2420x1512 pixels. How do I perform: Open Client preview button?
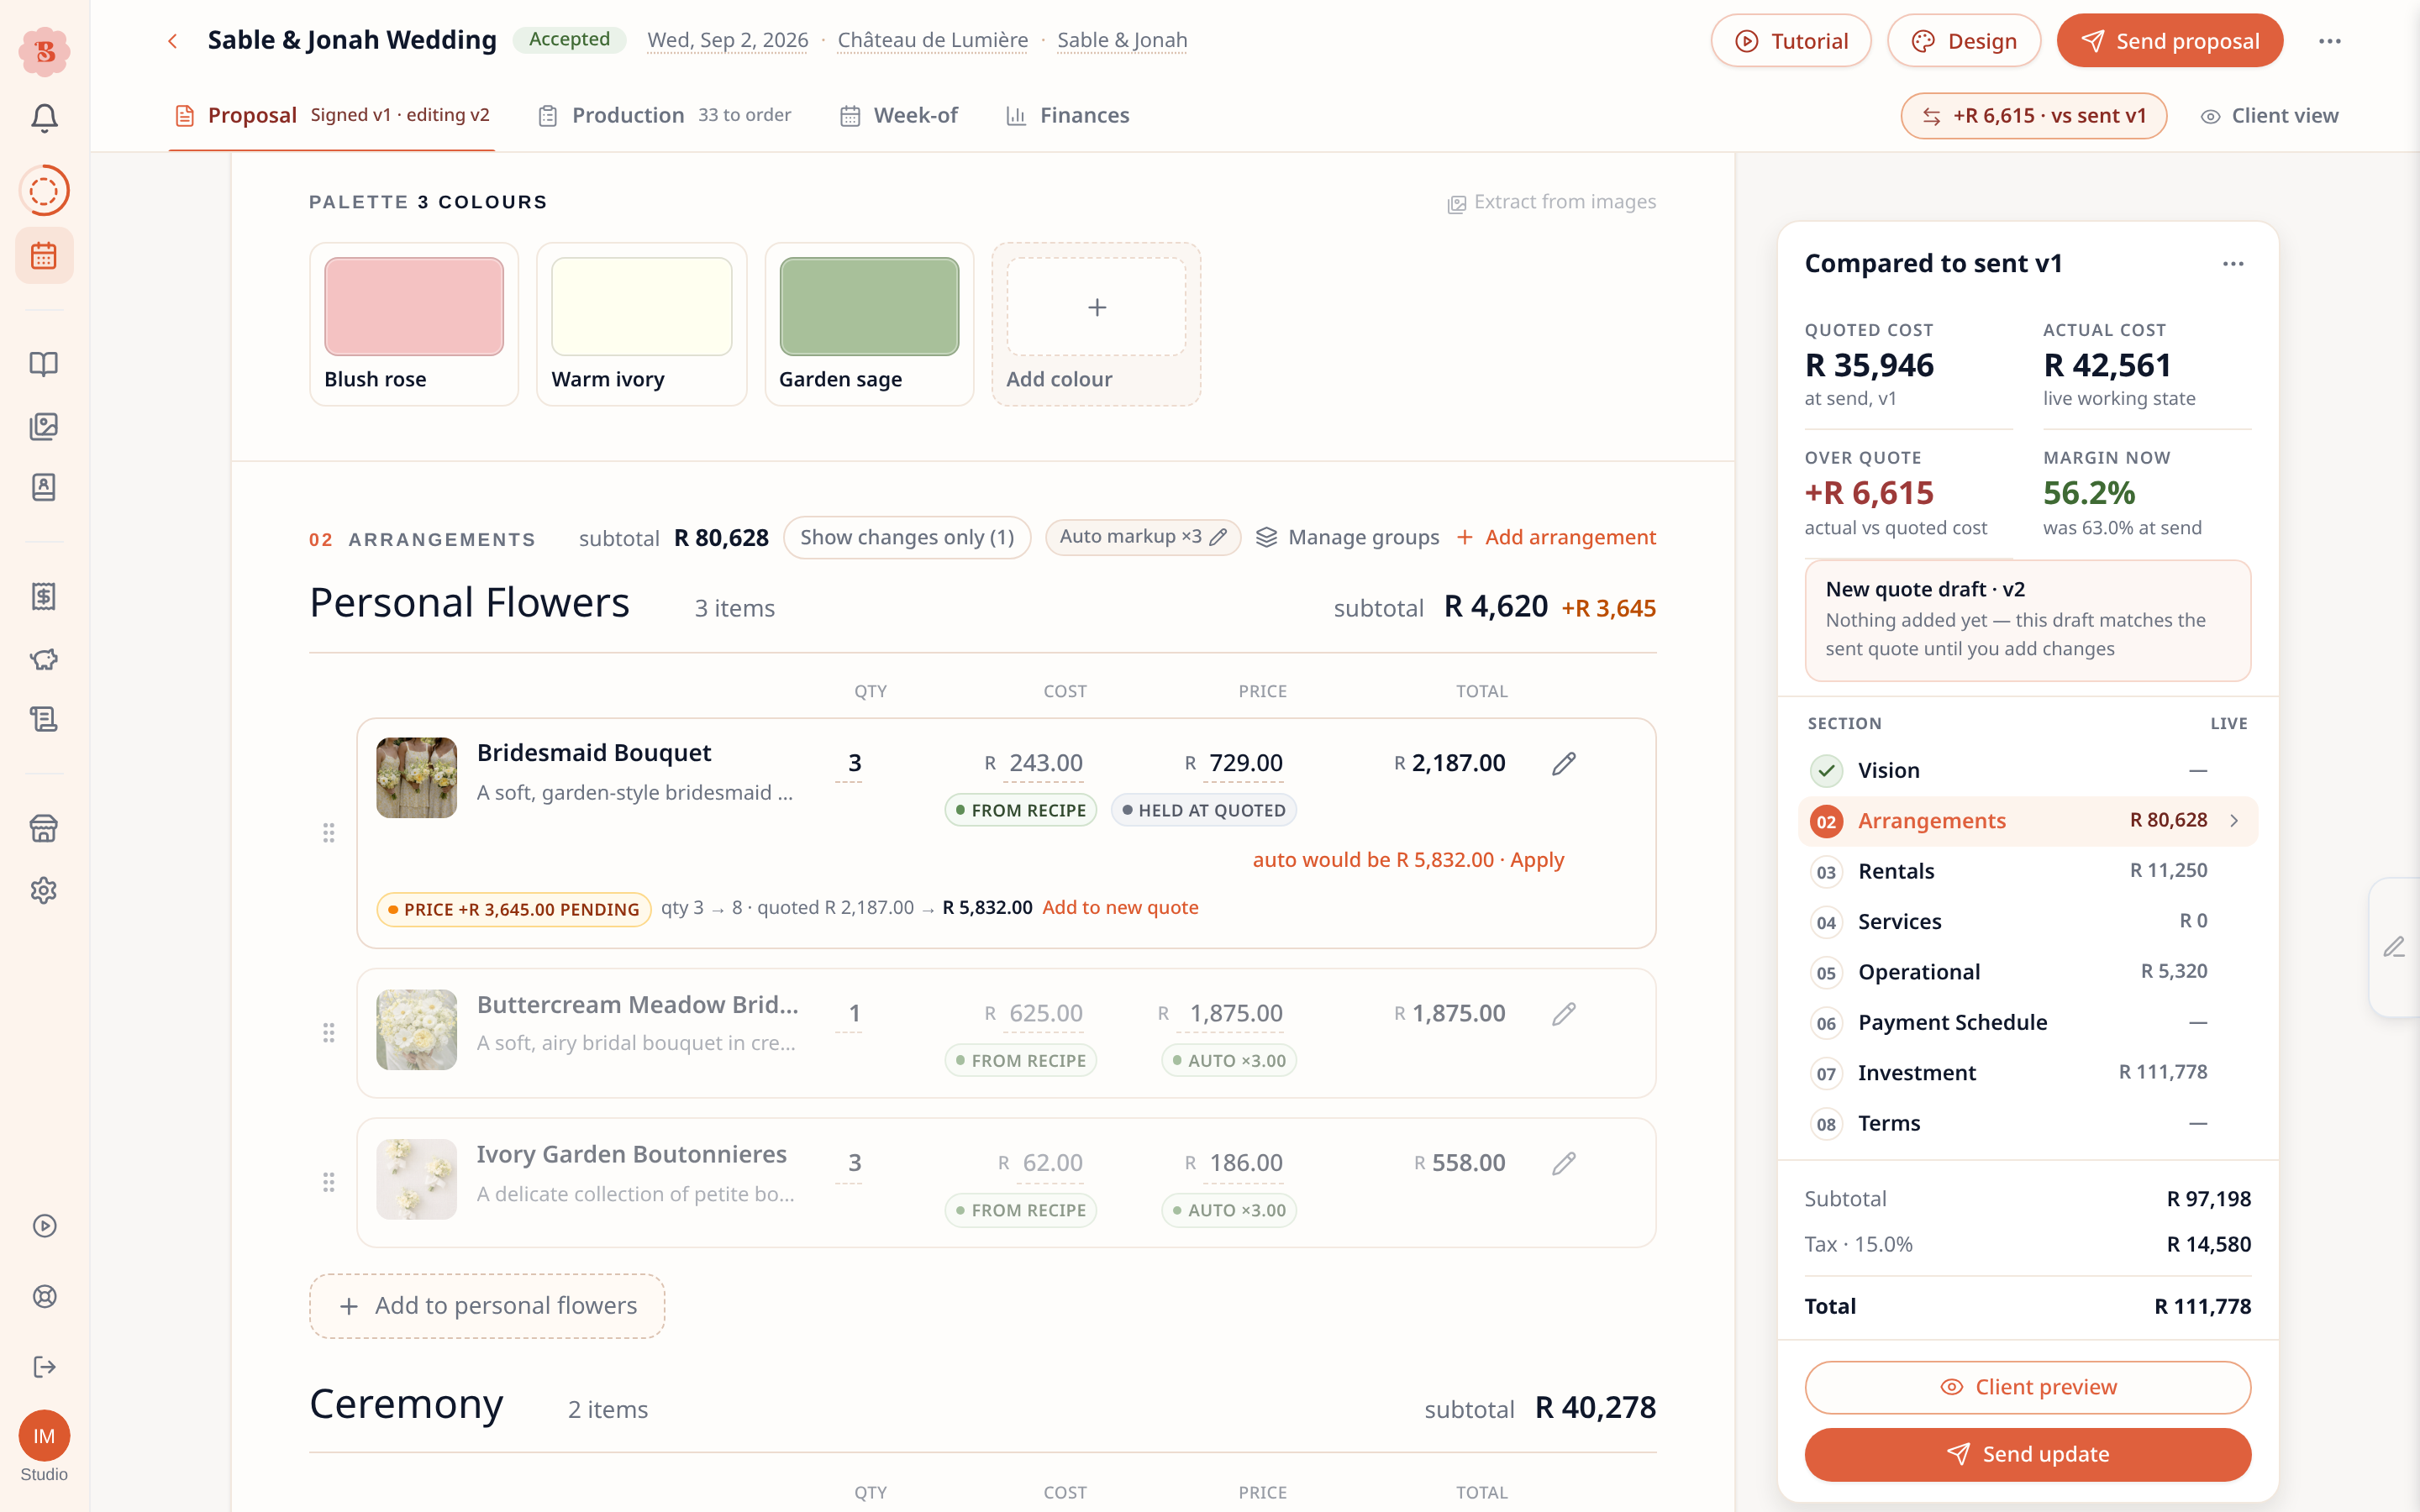[2027, 1388]
